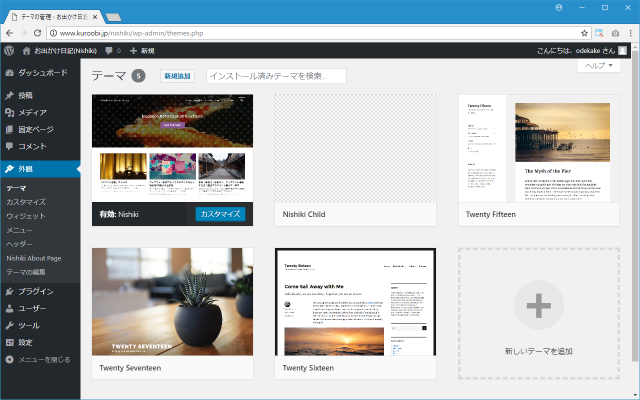
Task: Open 固定ページ menu in sidebar
Action: pos(40,129)
